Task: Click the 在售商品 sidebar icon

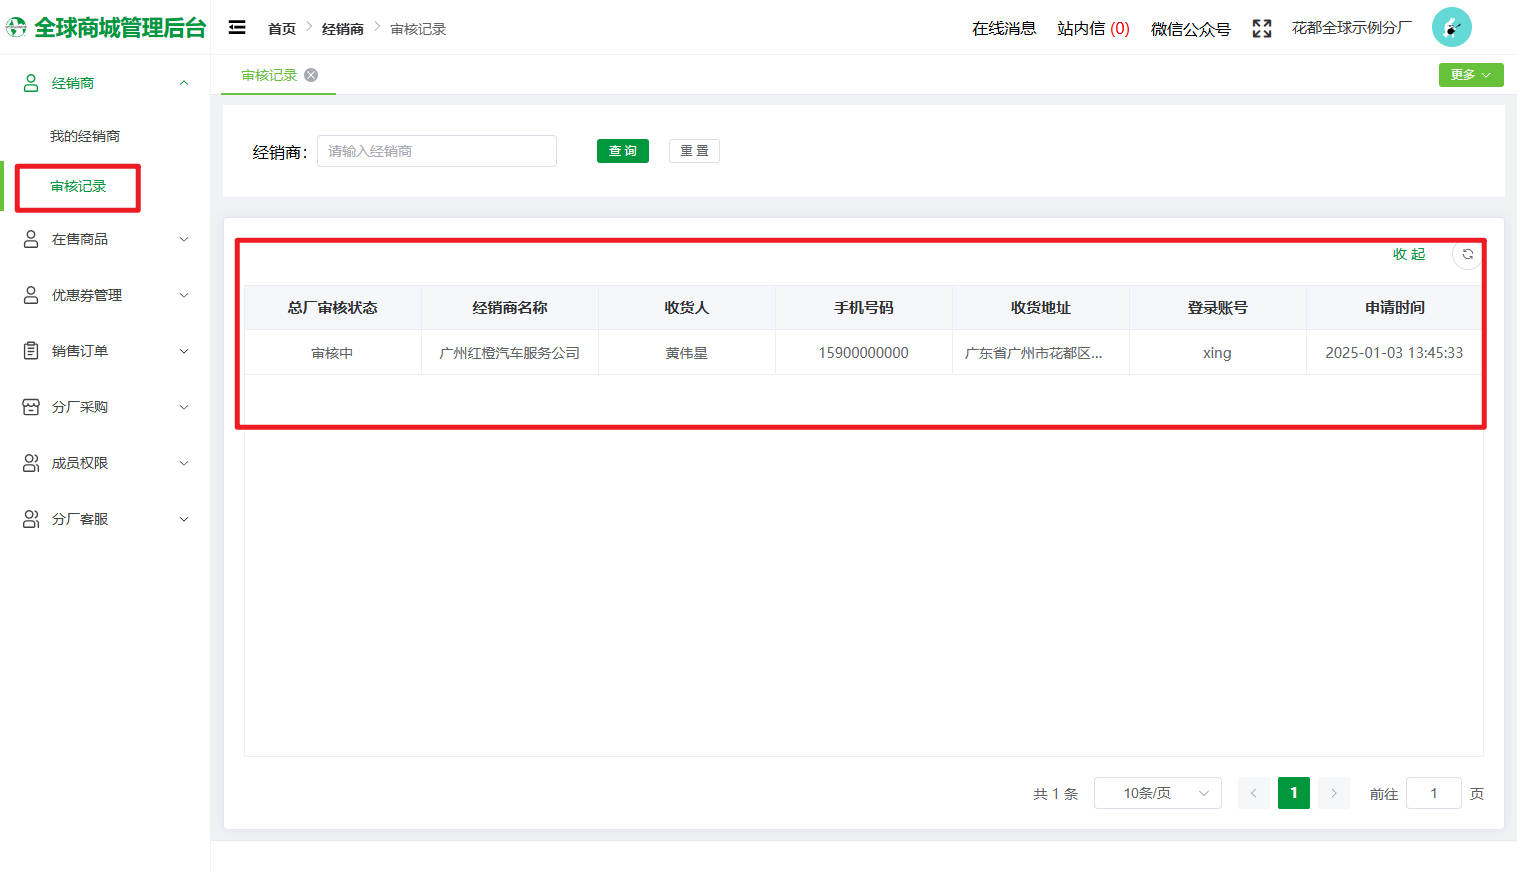Action: 30,239
